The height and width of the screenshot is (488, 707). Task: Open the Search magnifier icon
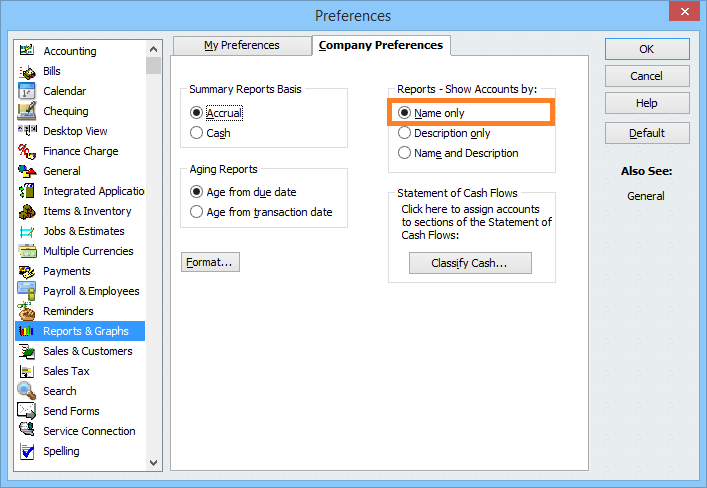(27, 391)
